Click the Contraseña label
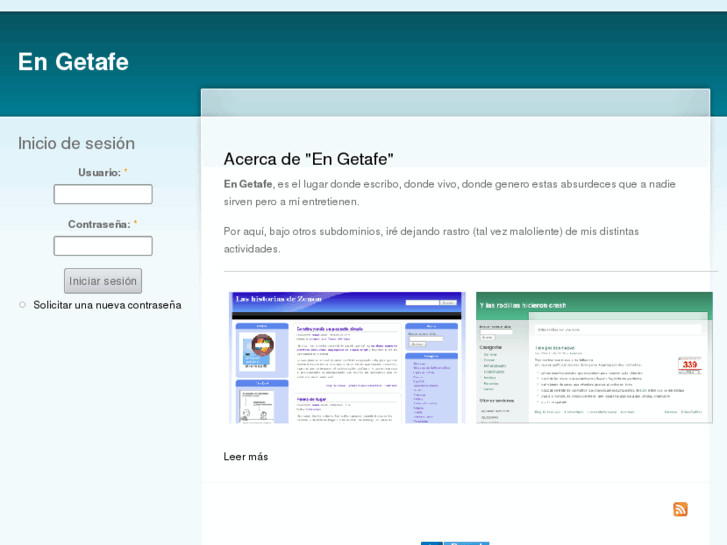This screenshot has height=545, width=727. point(99,224)
